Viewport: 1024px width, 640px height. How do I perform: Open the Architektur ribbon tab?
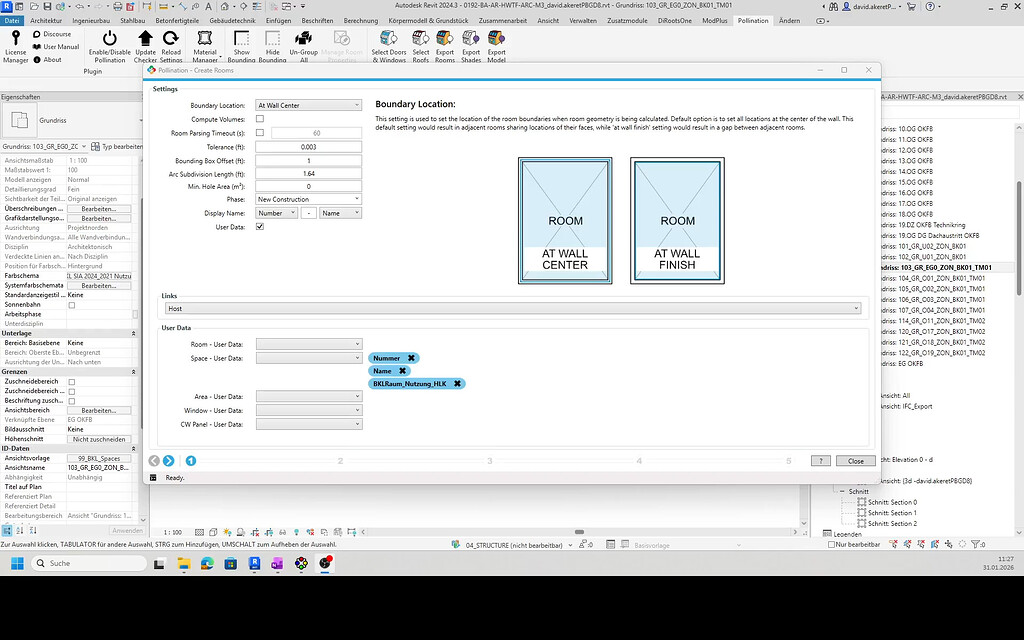click(46, 20)
